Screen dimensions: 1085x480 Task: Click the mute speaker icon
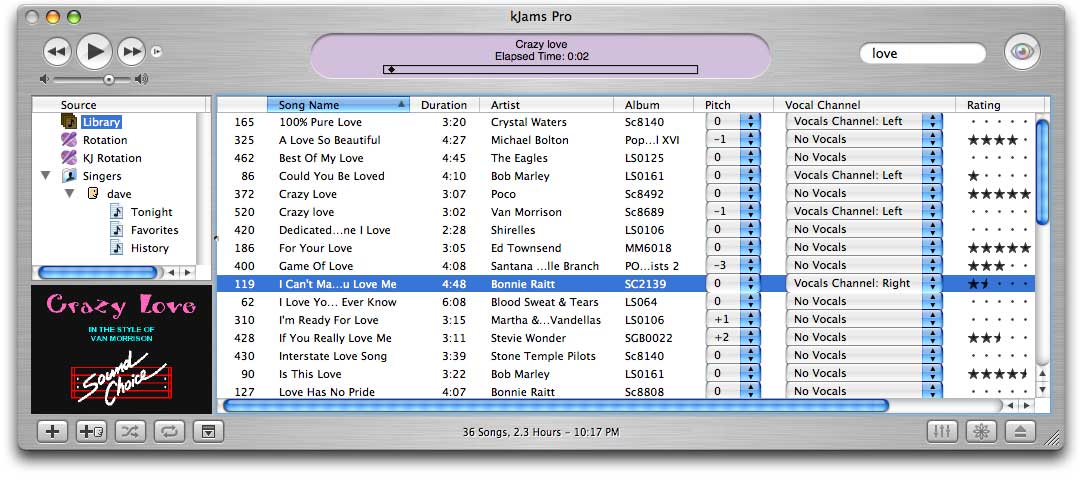pyautogui.click(x=45, y=80)
